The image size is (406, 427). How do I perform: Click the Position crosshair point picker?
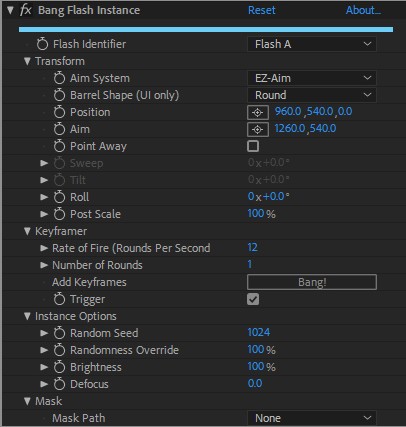(x=258, y=112)
